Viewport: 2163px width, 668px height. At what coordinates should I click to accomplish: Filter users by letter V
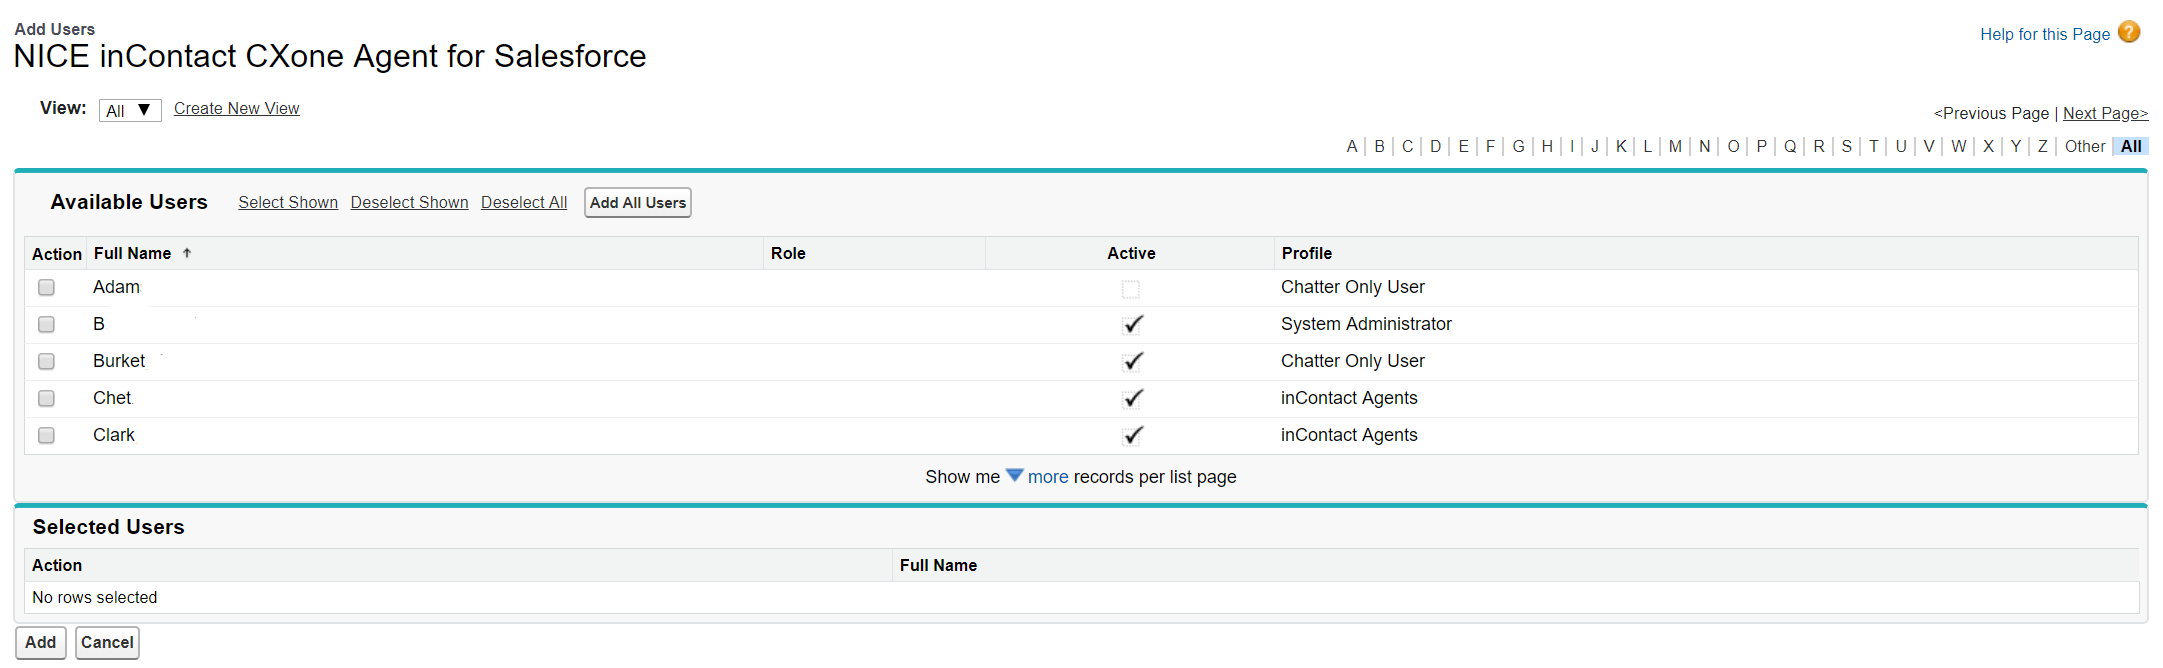pos(1930,146)
